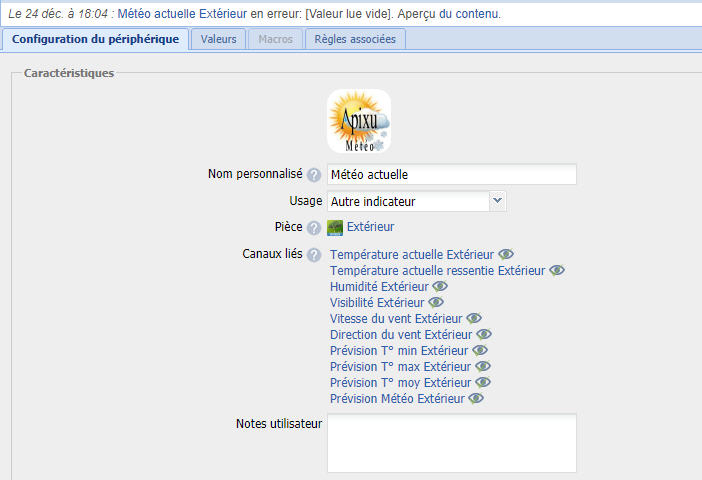Toggle eye icon for Direction du vent Extérieur

[484, 334]
